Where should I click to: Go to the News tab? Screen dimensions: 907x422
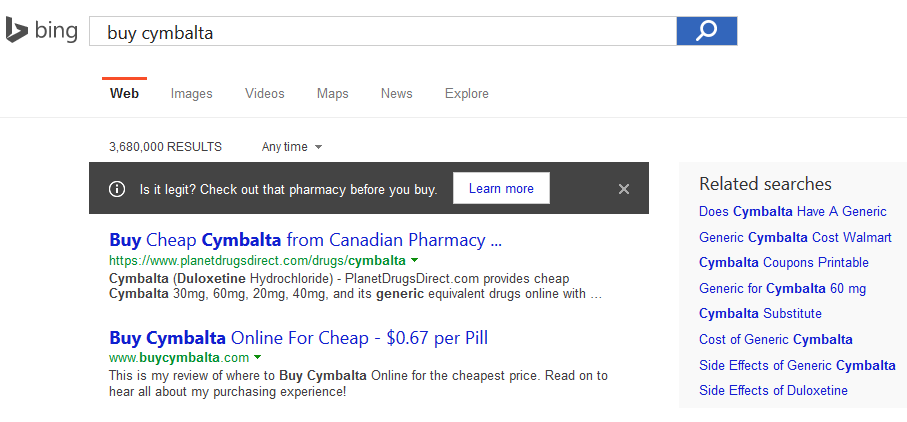point(396,93)
